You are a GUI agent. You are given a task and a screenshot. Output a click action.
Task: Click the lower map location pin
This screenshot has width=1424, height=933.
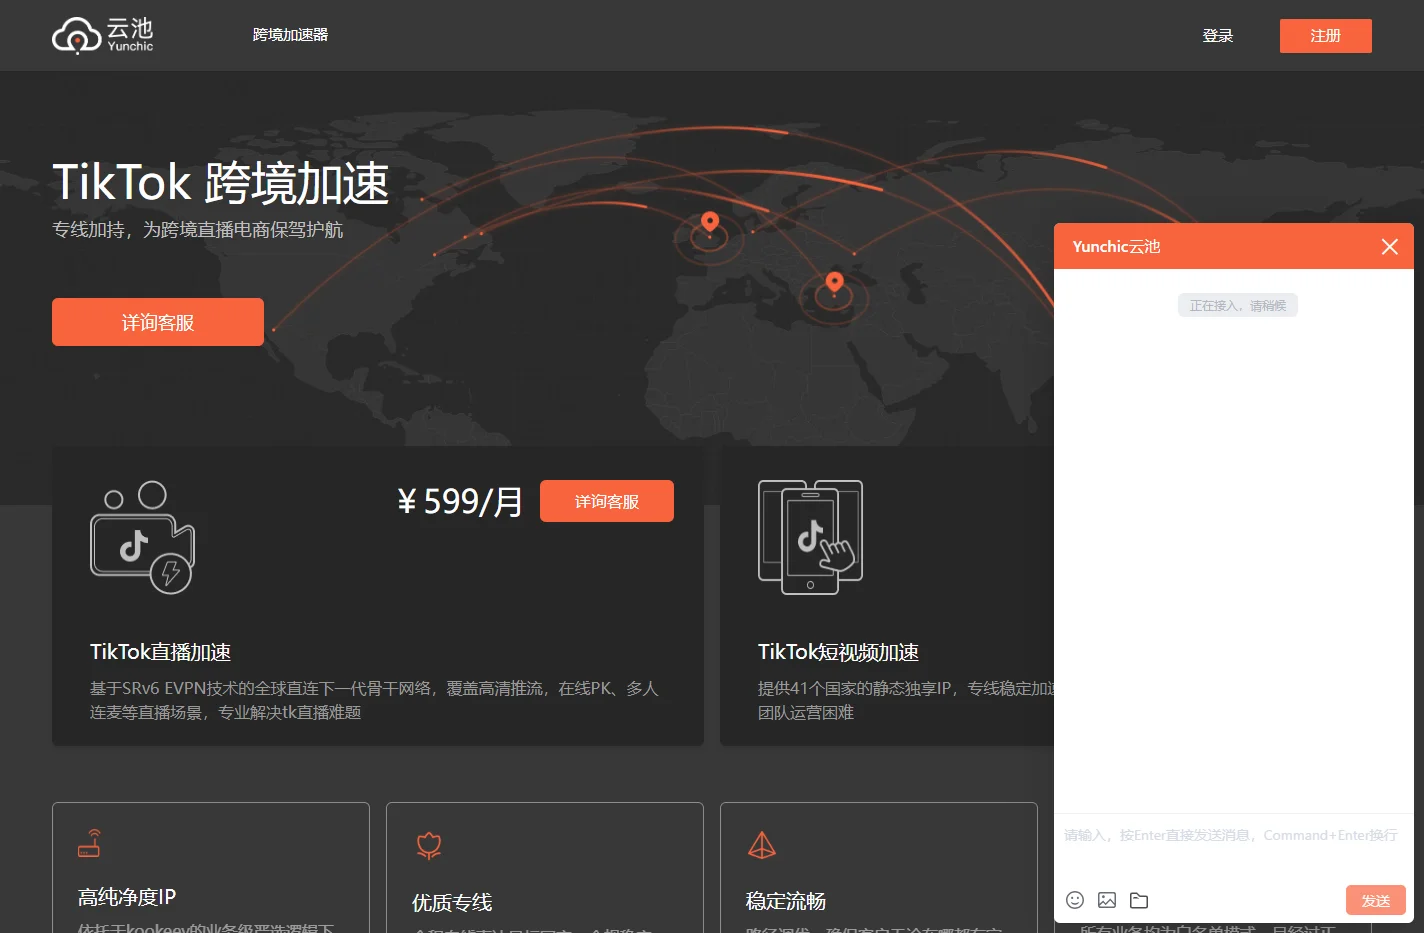click(x=835, y=283)
